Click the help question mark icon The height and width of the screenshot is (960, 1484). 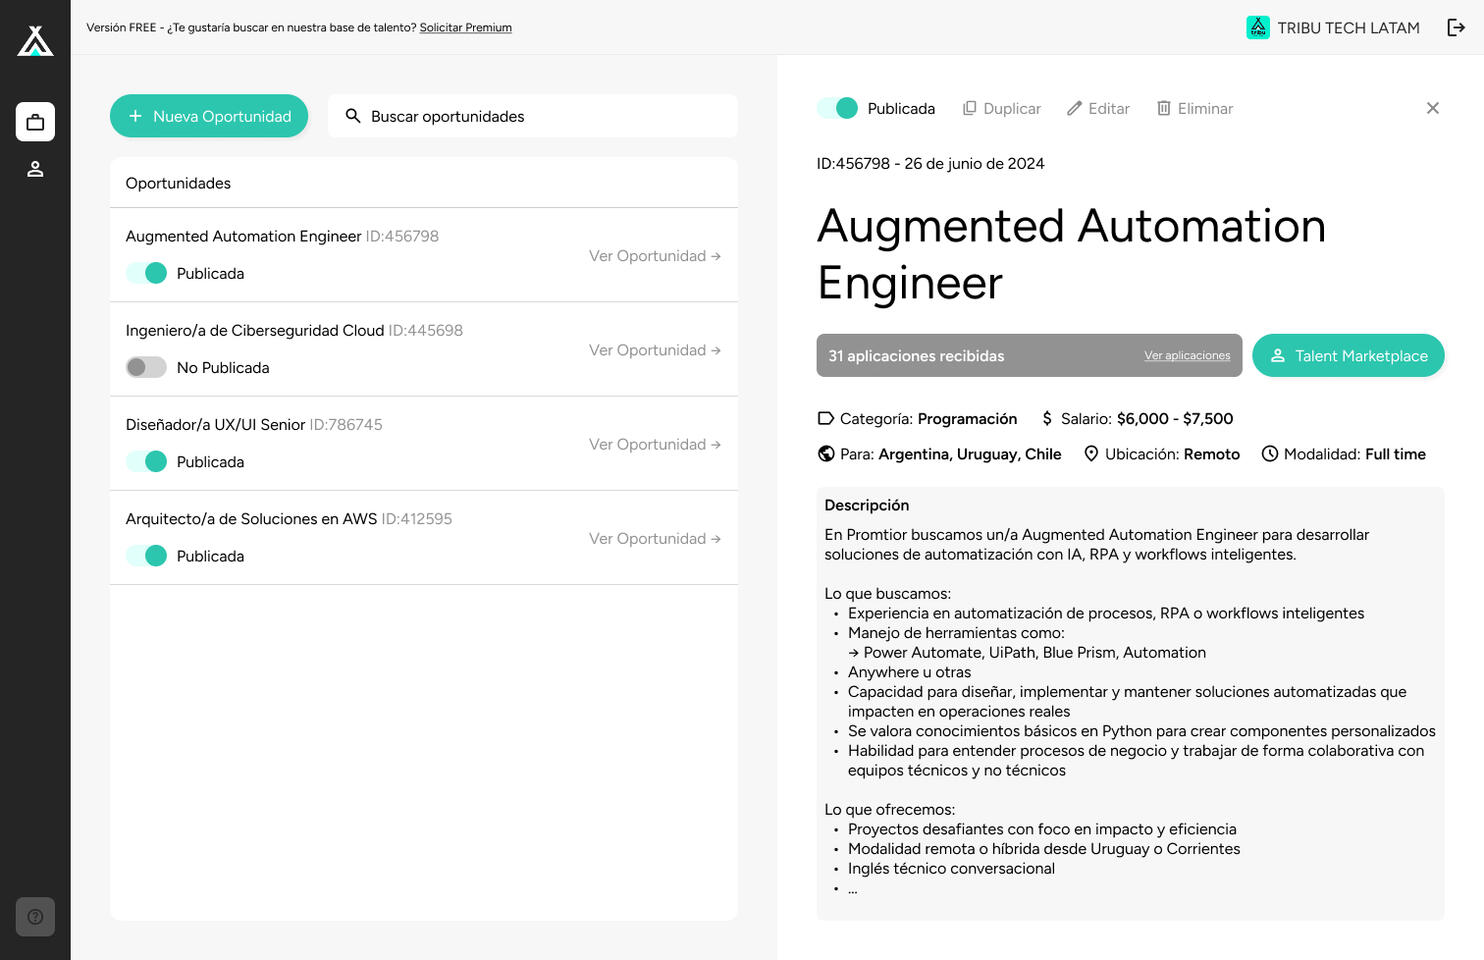pos(35,917)
